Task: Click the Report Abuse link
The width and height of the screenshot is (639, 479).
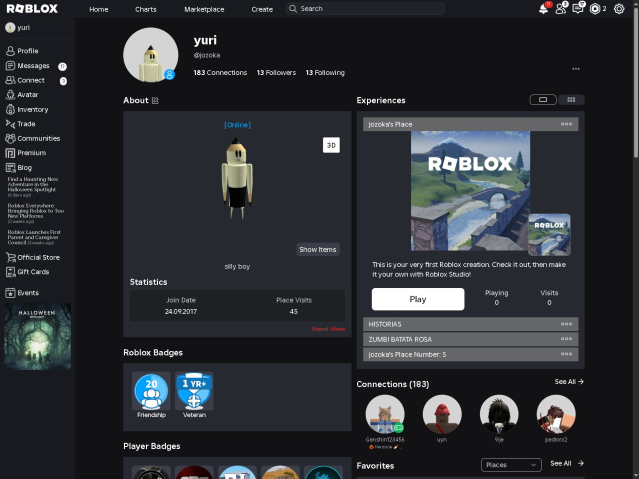Action: tap(328, 328)
